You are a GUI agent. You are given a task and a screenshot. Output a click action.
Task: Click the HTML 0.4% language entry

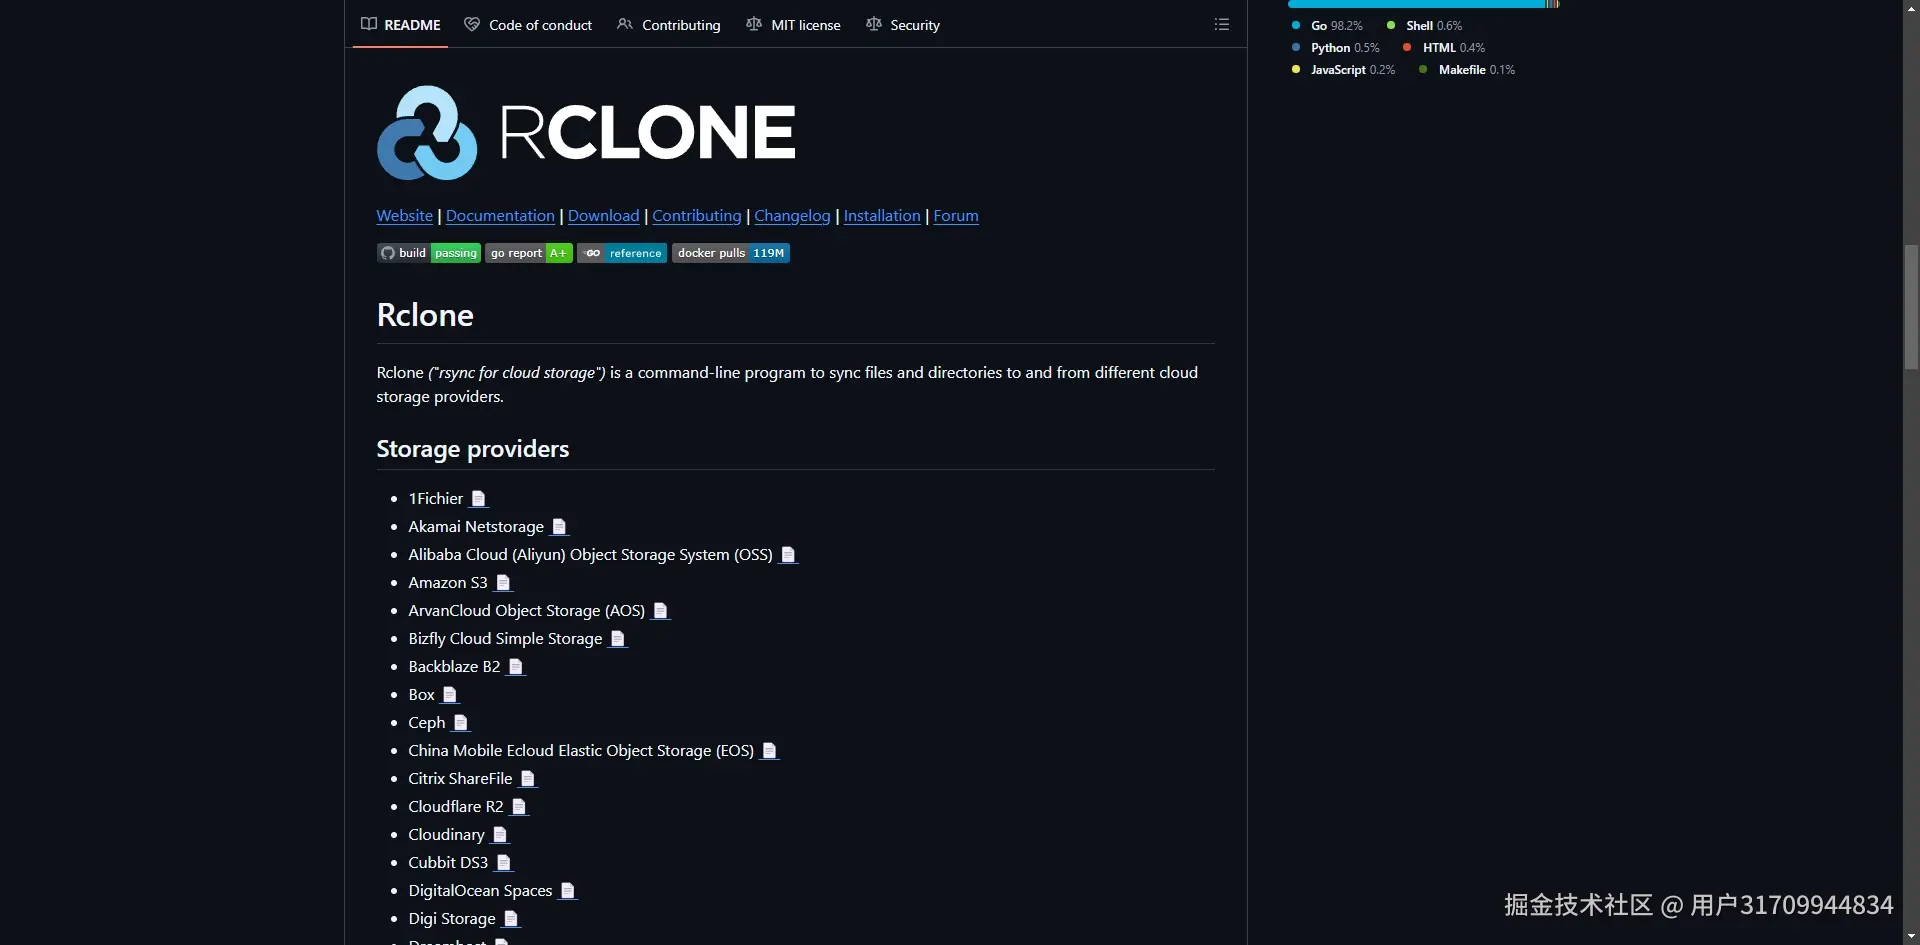1444,48
